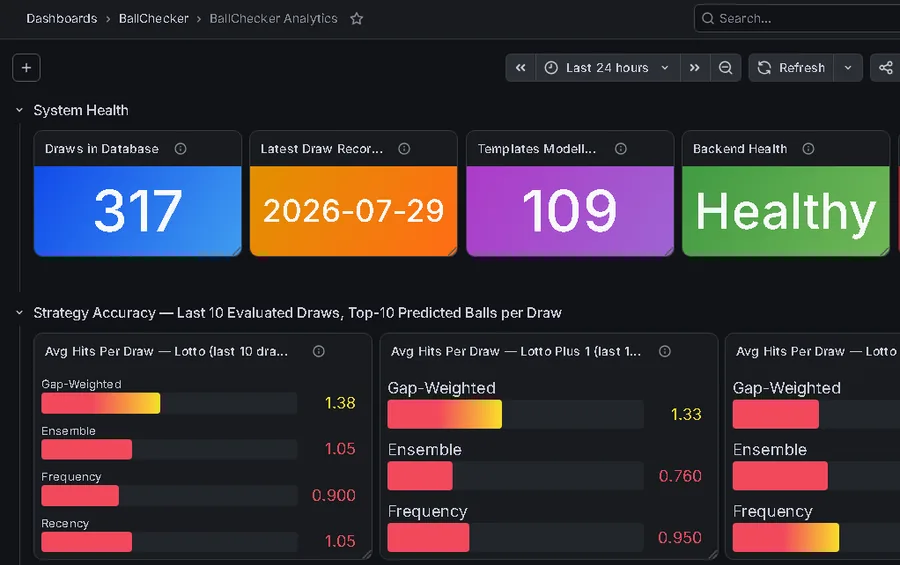The image size is (900, 565).
Task: Click Lotto panel Gap-Weighted bar
Action: coord(169,403)
